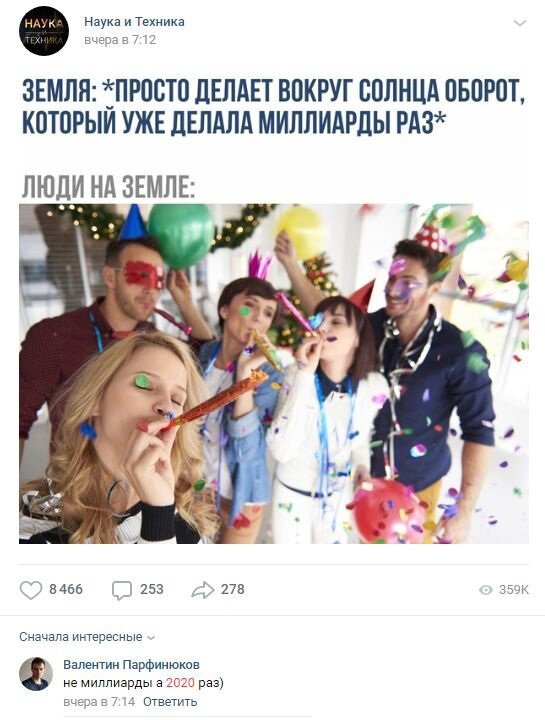Reply to the comment with Ответить

coord(170,702)
